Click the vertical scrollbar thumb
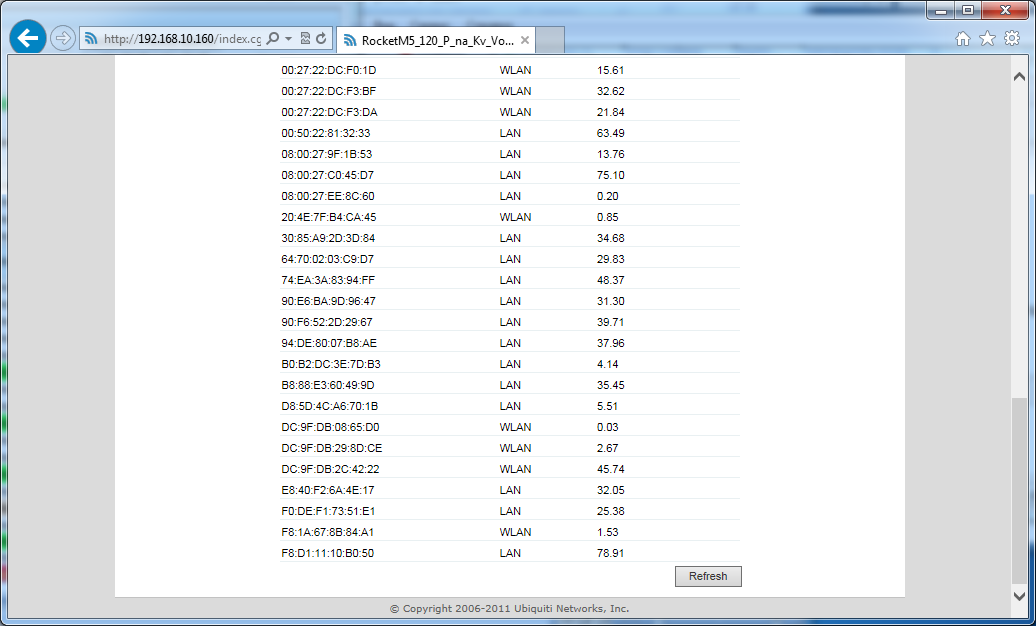The width and height of the screenshot is (1036, 626). click(1019, 490)
